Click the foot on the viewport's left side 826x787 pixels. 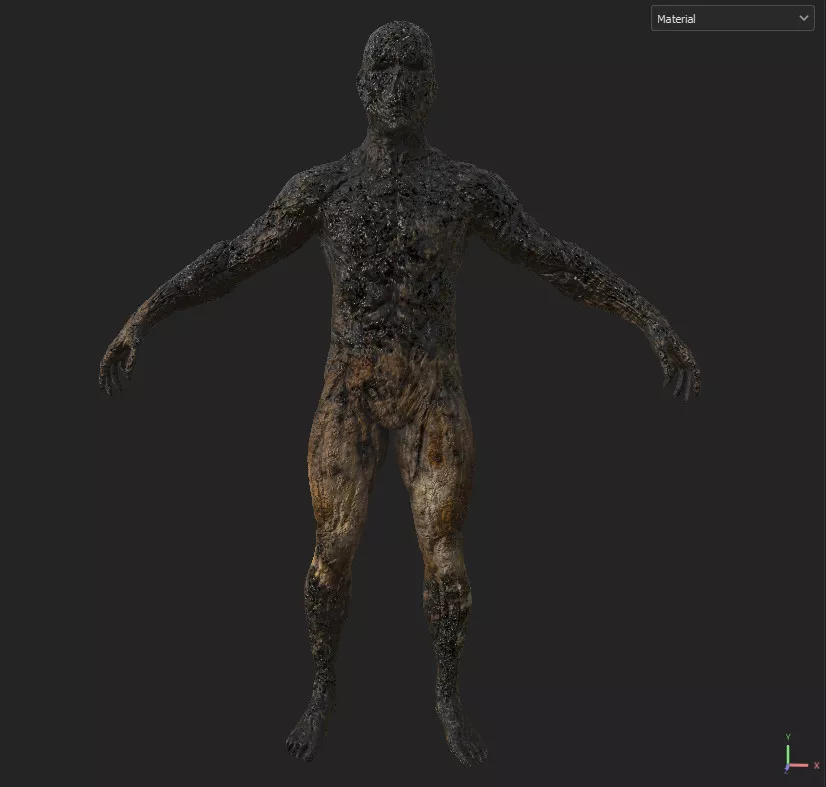(307, 735)
